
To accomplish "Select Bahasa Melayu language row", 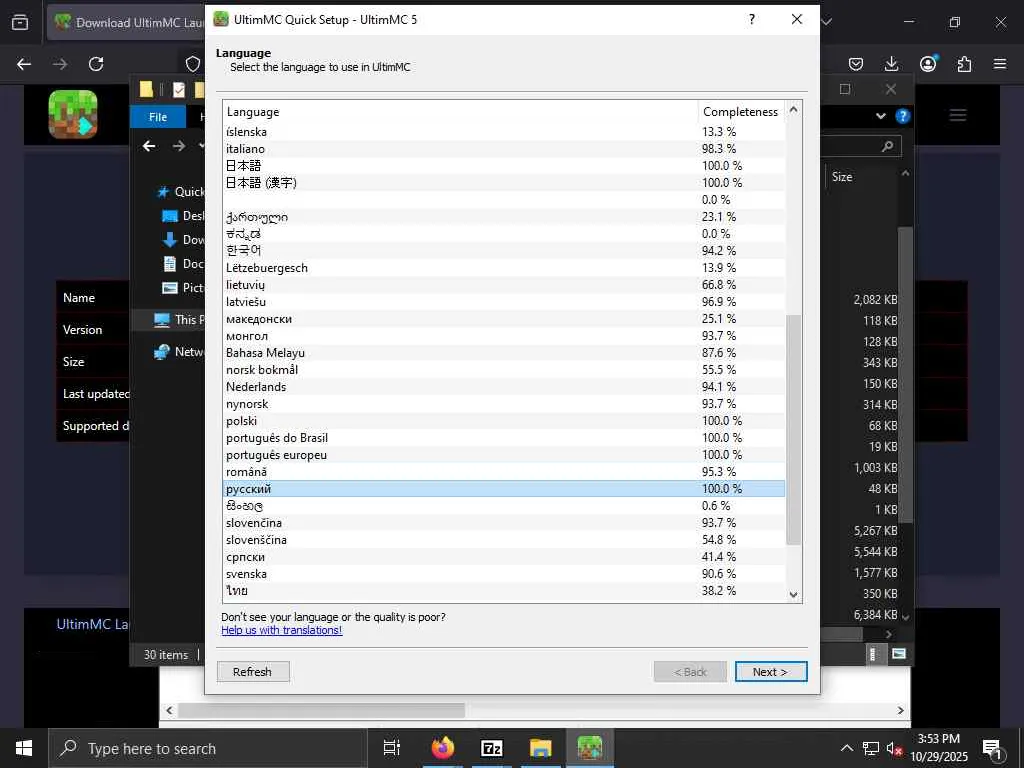I will tap(504, 353).
